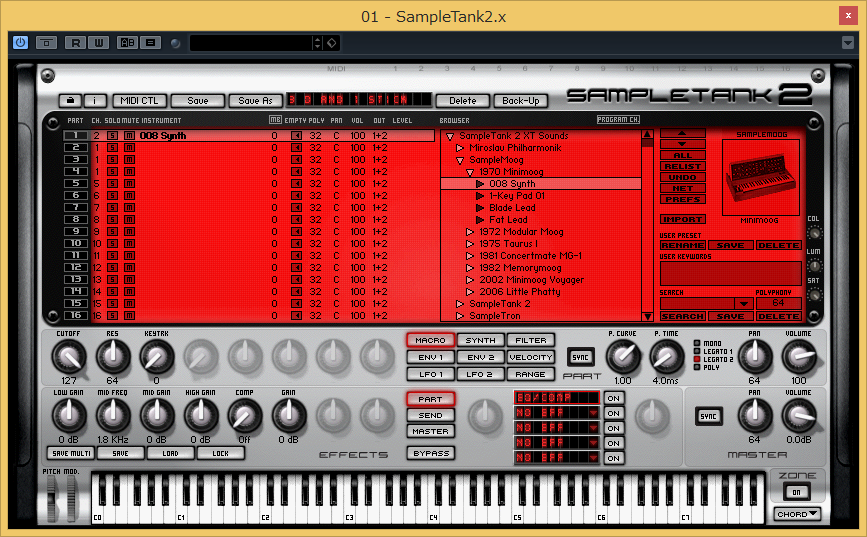Click the SAT saturation knob
Viewport: 867px width, 537px height.
814,295
